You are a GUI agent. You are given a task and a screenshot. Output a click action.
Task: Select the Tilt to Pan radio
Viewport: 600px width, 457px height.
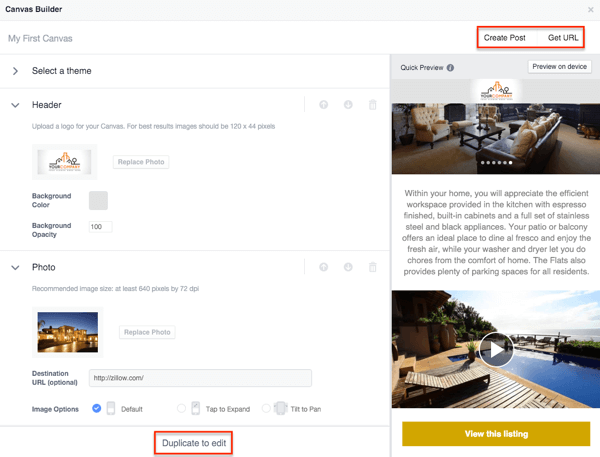(266, 408)
